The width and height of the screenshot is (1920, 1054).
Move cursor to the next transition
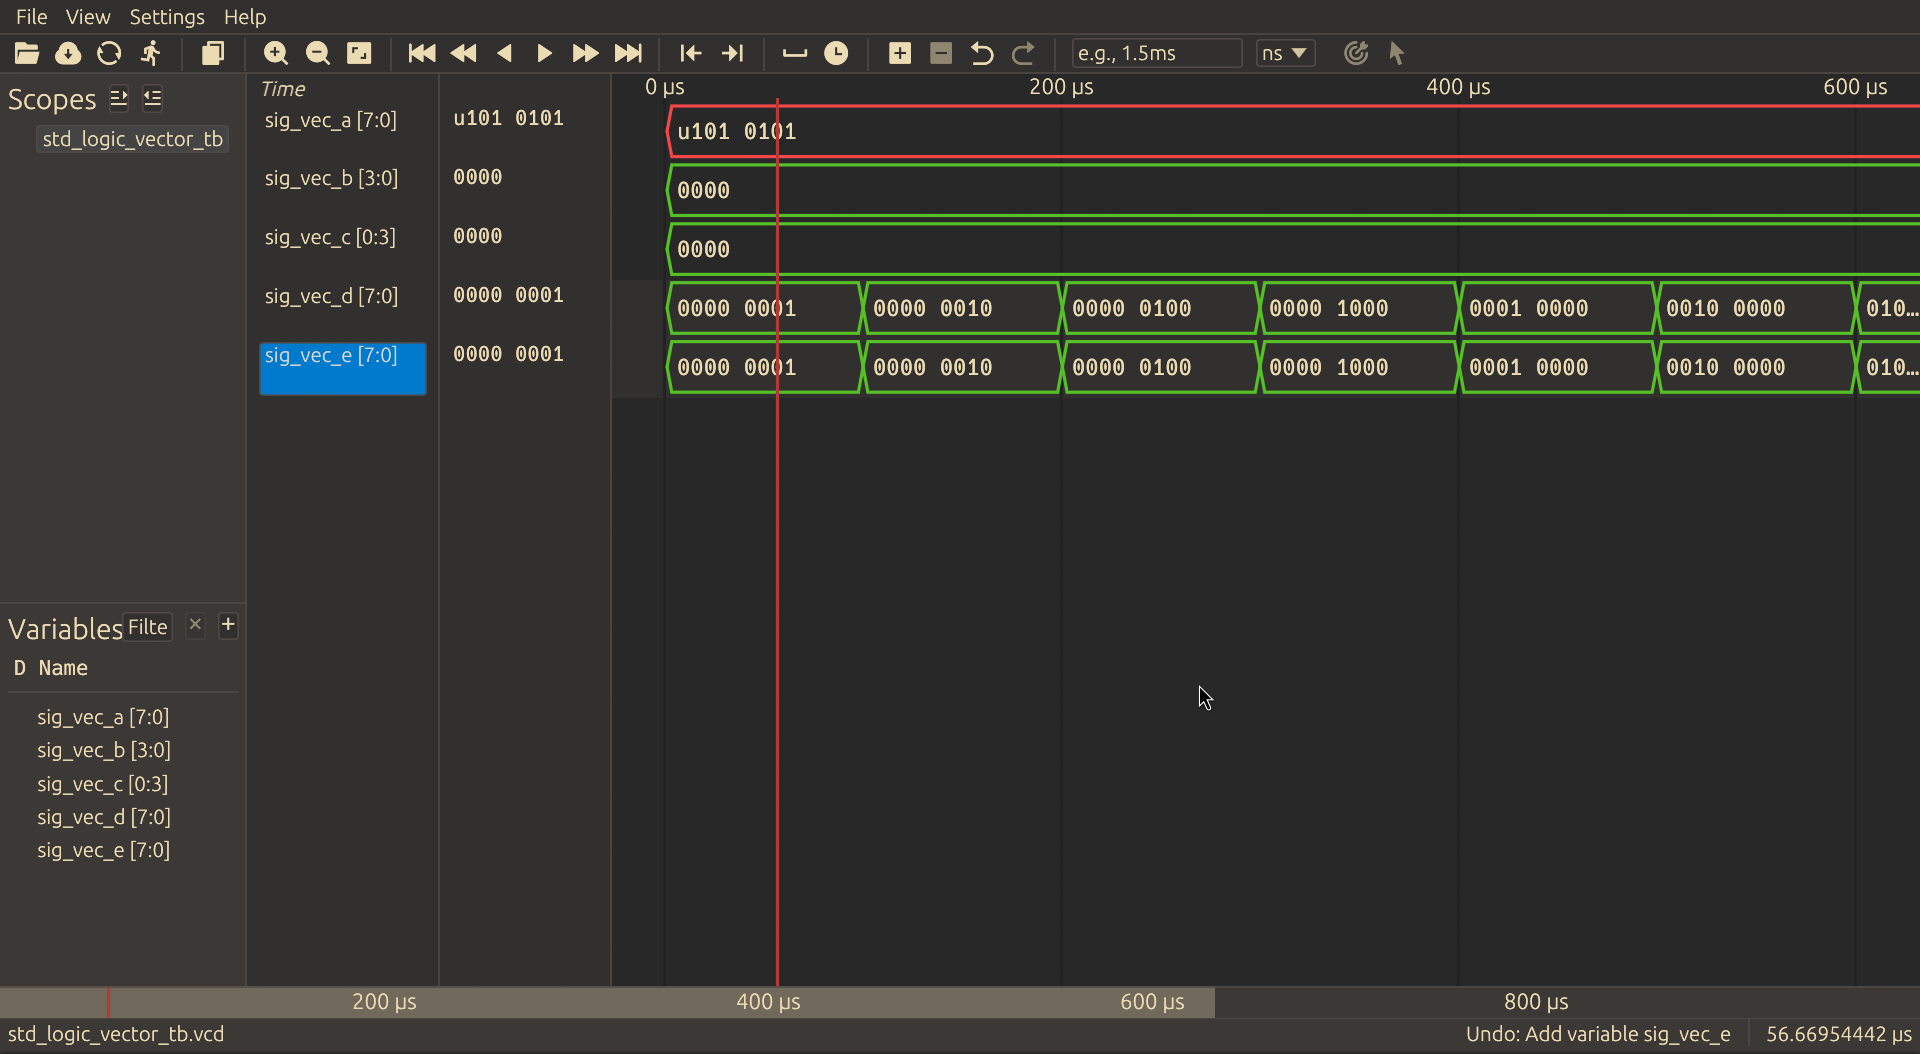[x=733, y=53]
